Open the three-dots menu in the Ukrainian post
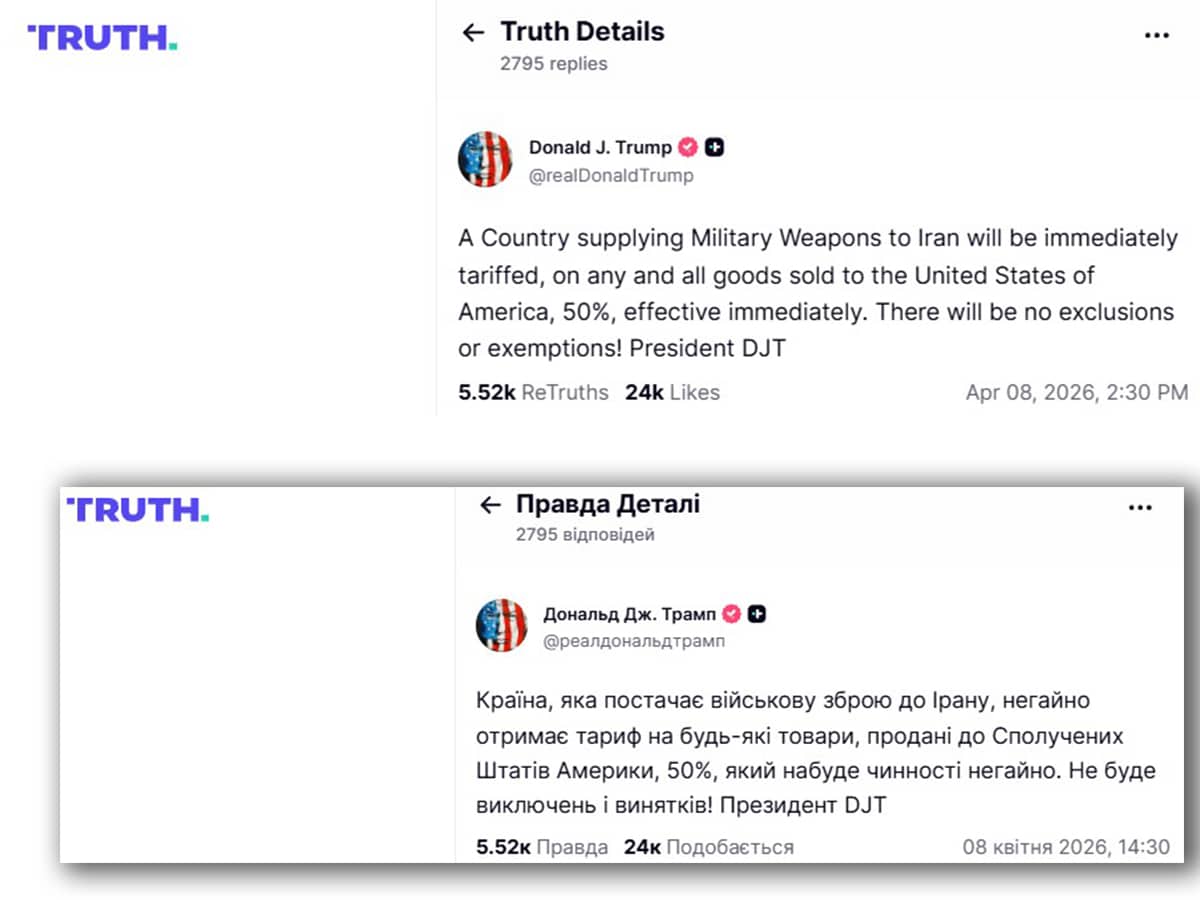The image size is (1200, 900). click(x=1140, y=508)
